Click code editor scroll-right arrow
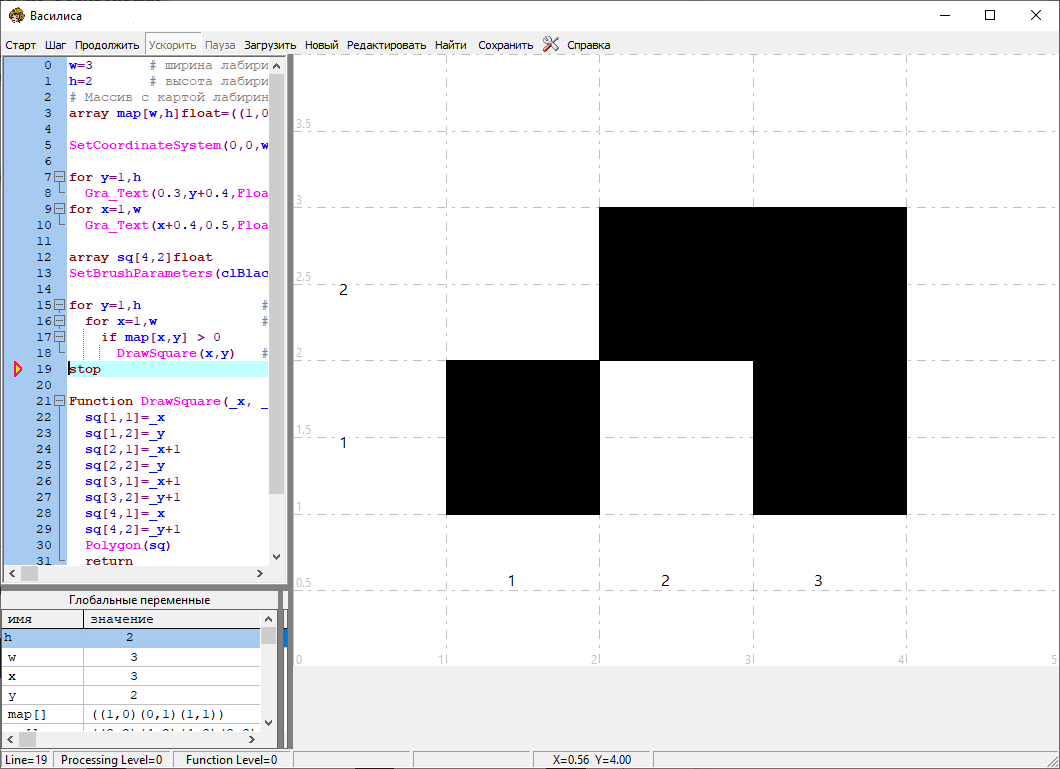 point(260,574)
